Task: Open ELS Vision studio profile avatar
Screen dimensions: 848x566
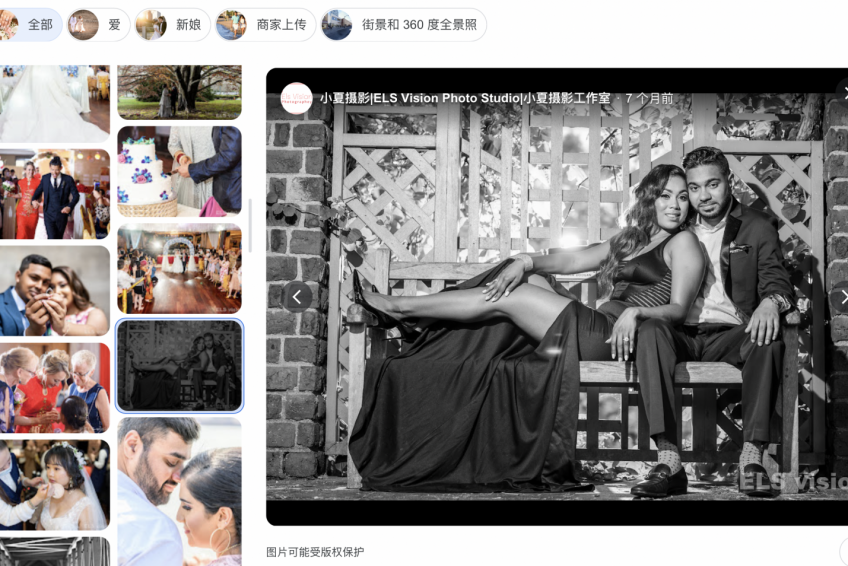Action: (296, 98)
